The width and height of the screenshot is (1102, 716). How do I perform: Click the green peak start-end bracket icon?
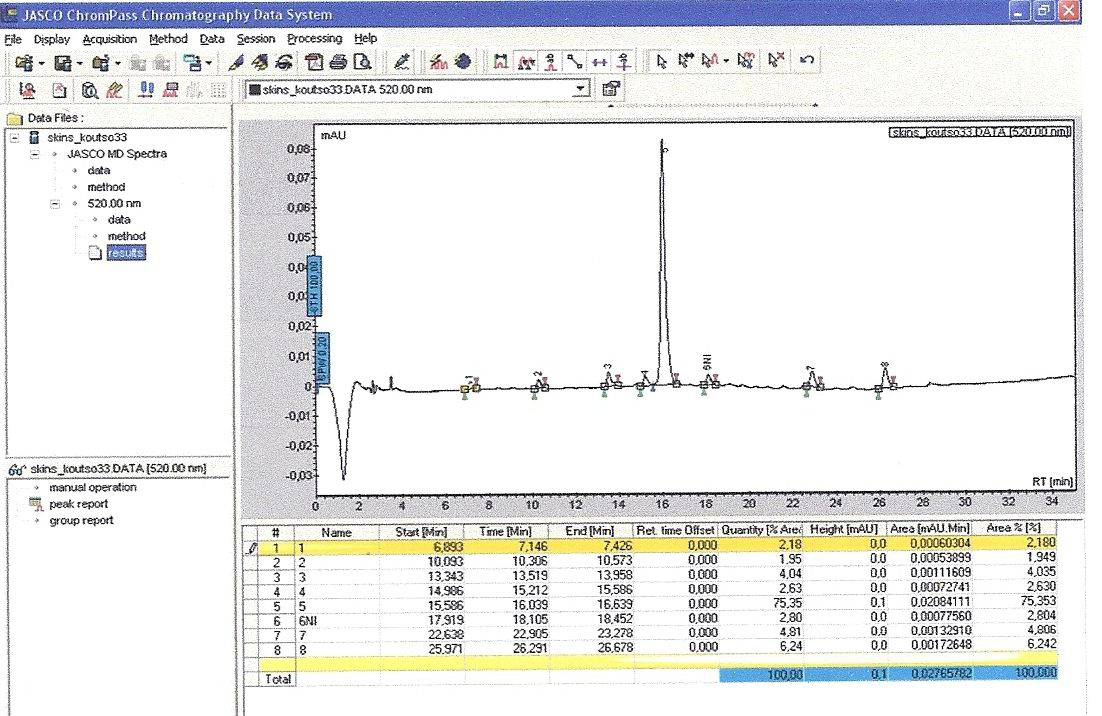click(x=500, y=62)
